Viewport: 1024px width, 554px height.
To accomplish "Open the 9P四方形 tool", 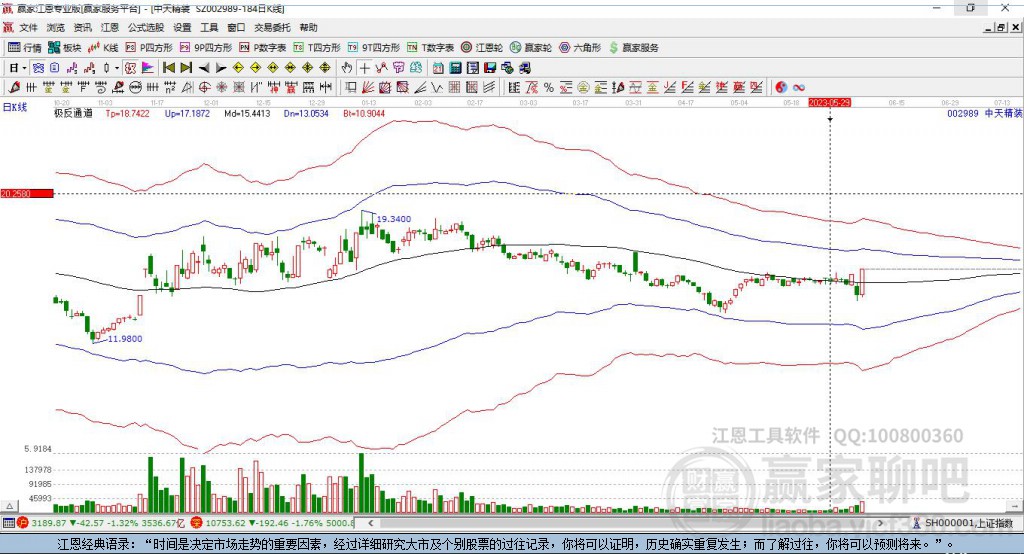I will tap(206, 48).
